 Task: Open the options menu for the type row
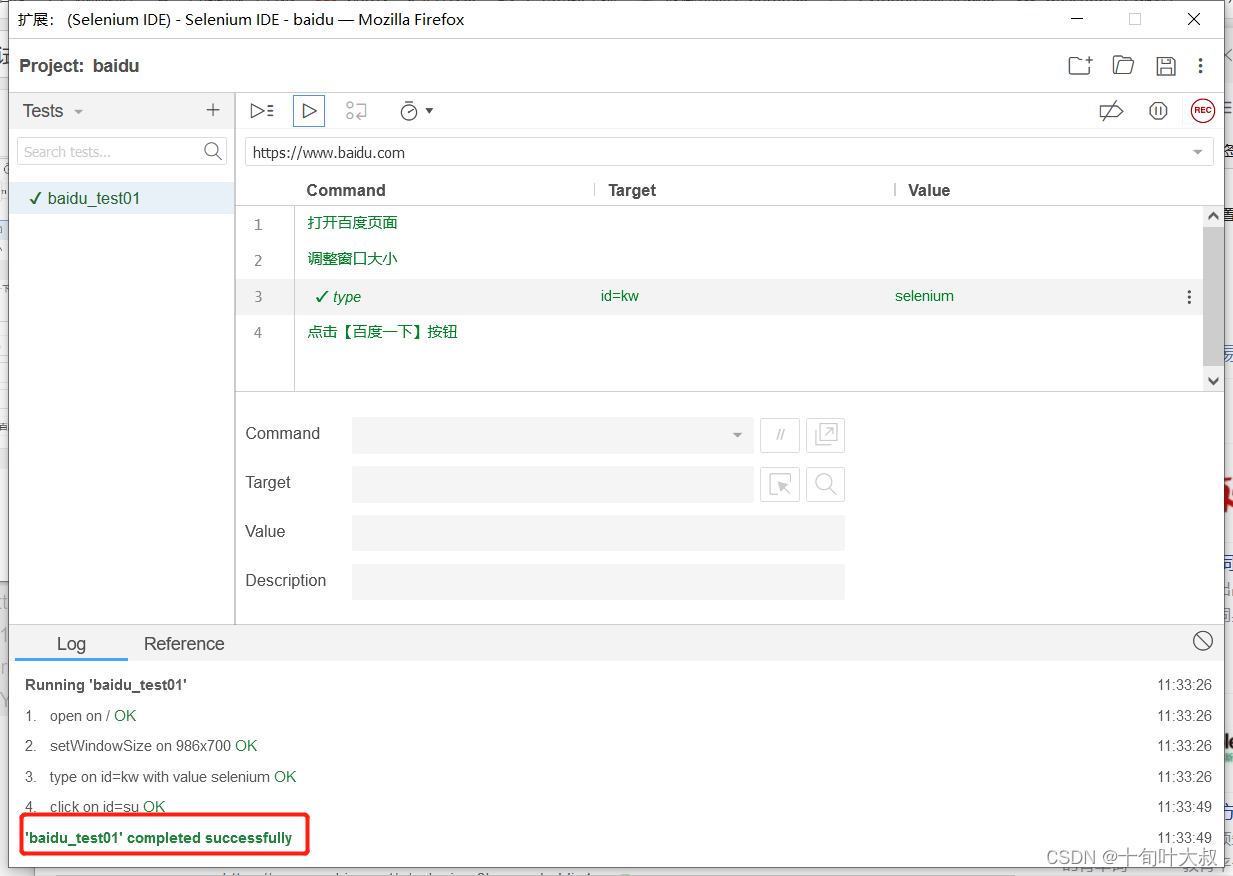pyautogui.click(x=1189, y=297)
